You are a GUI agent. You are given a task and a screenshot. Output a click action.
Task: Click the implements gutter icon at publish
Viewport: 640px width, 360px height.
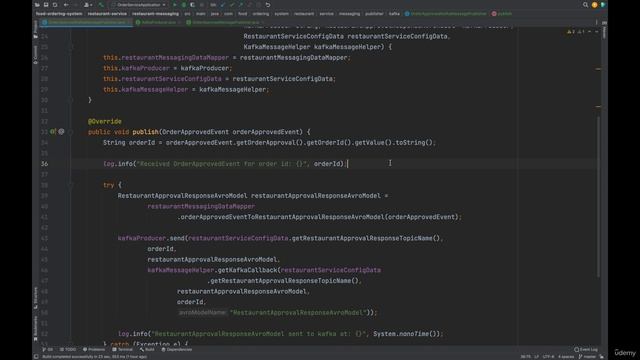[53, 131]
